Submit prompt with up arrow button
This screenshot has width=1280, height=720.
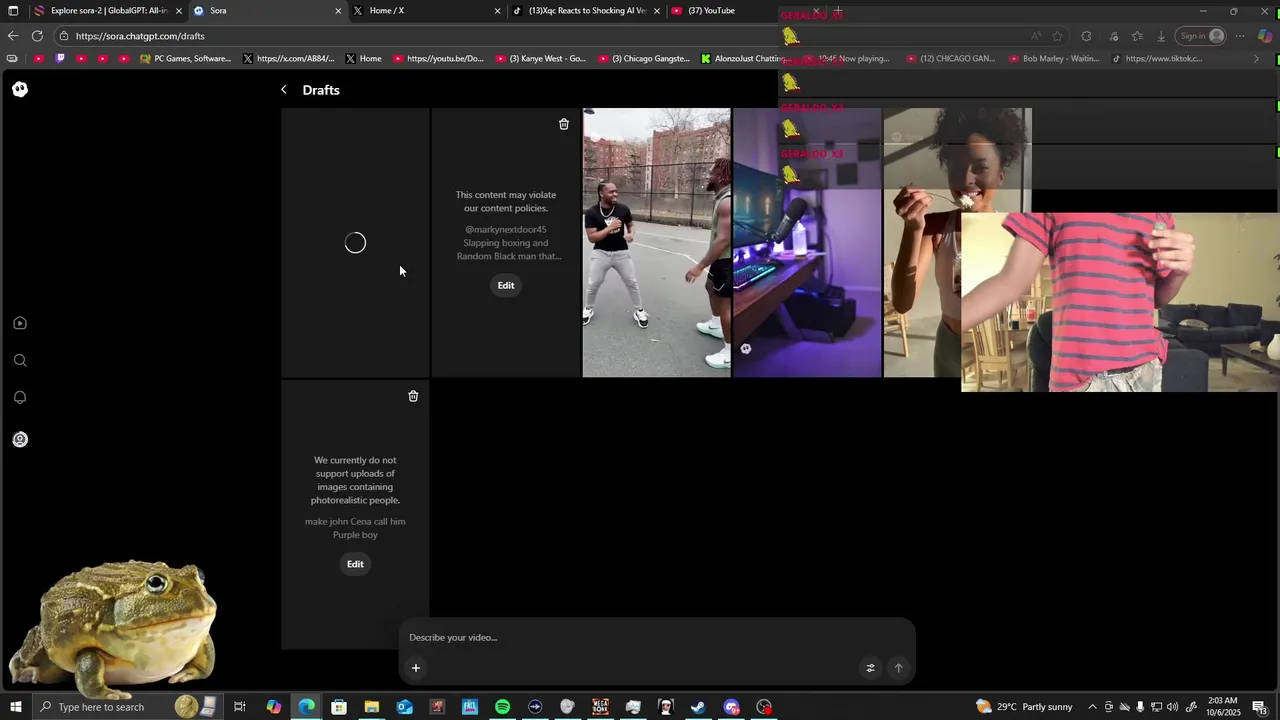point(898,668)
